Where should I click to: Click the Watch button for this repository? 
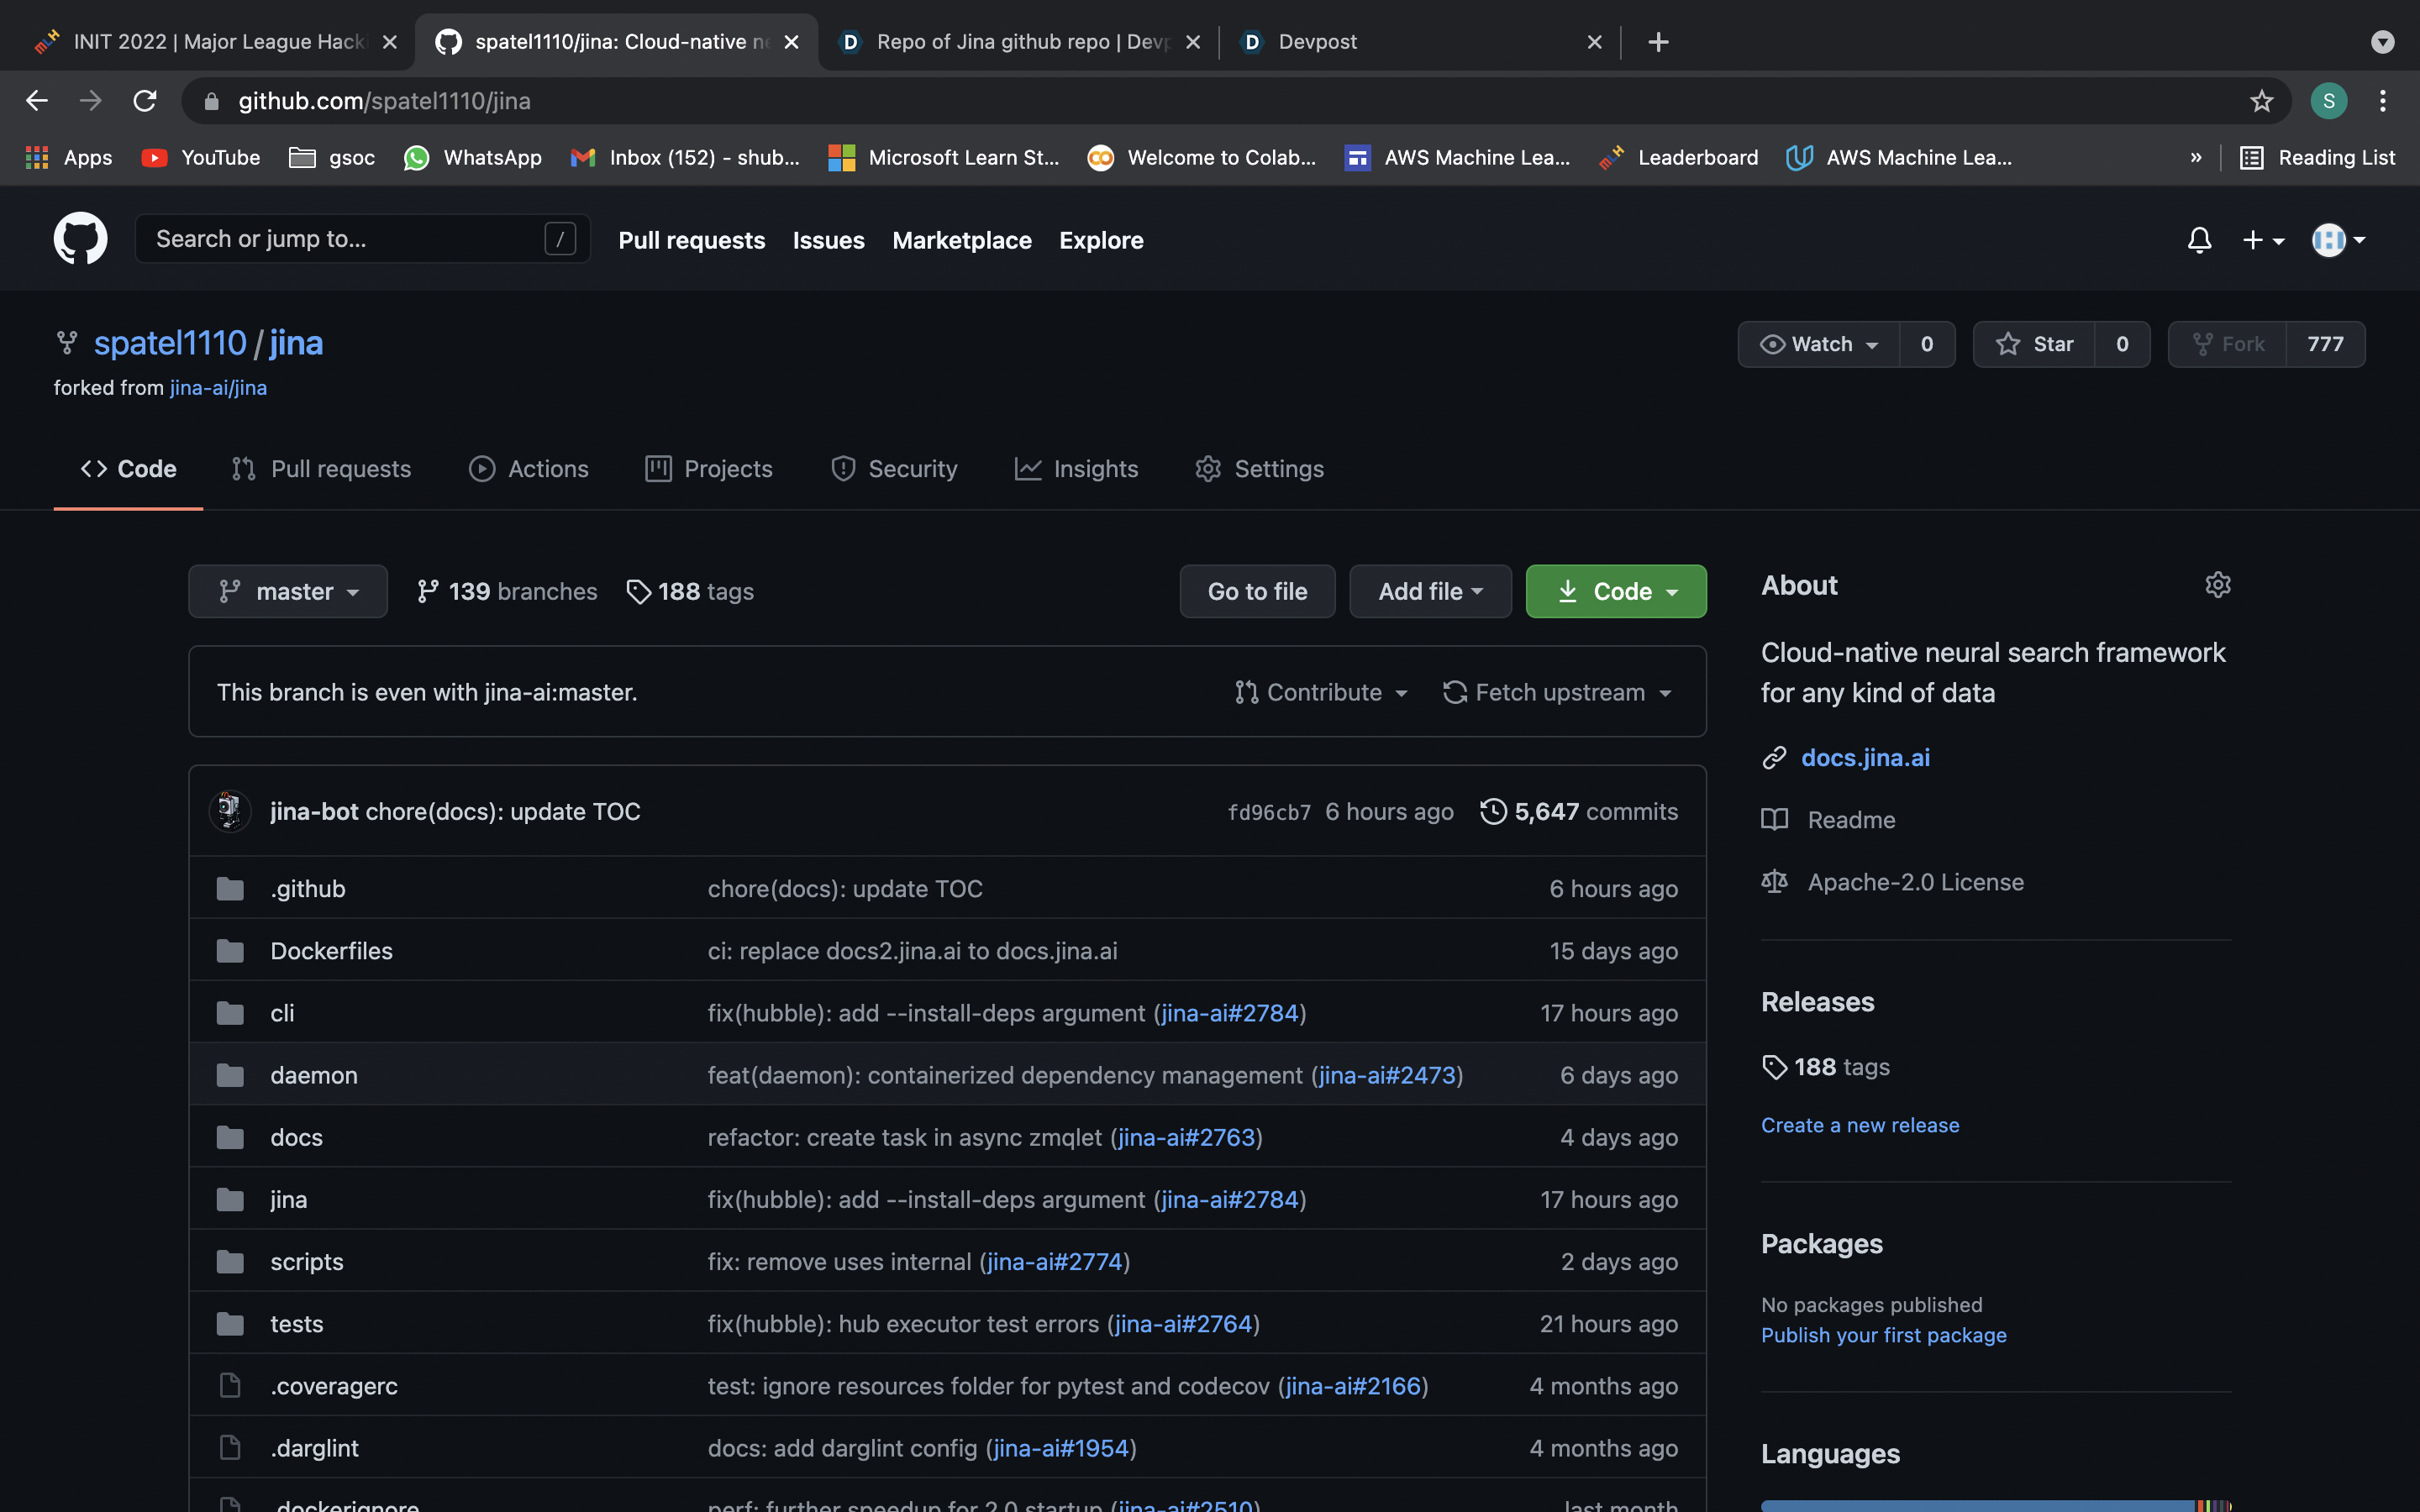click(1818, 344)
